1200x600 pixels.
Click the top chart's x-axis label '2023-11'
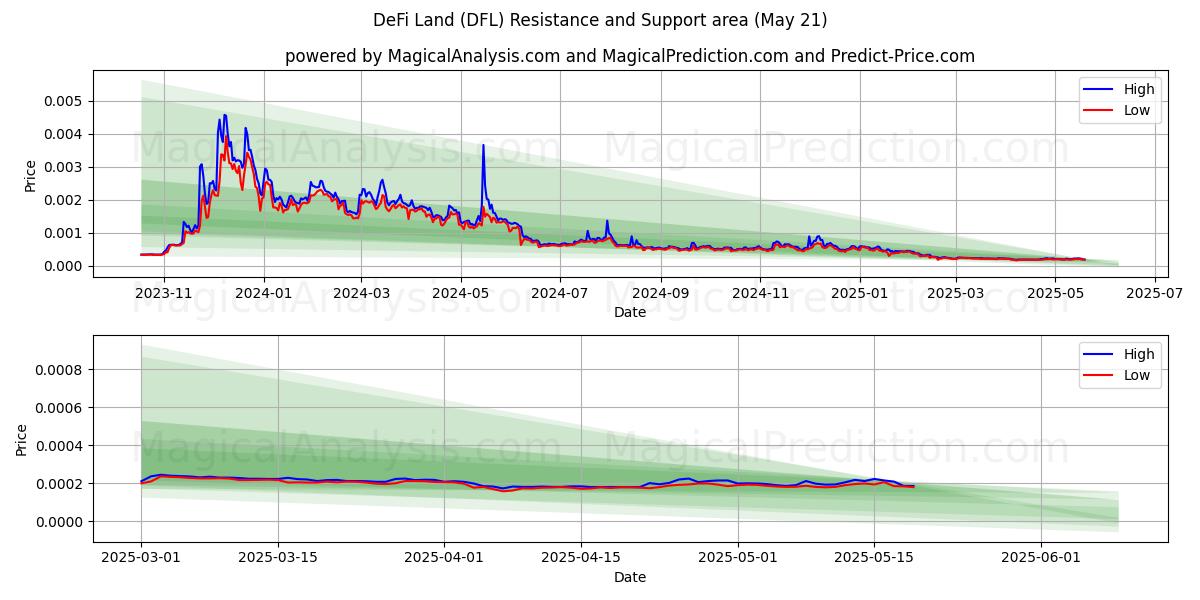pos(164,293)
